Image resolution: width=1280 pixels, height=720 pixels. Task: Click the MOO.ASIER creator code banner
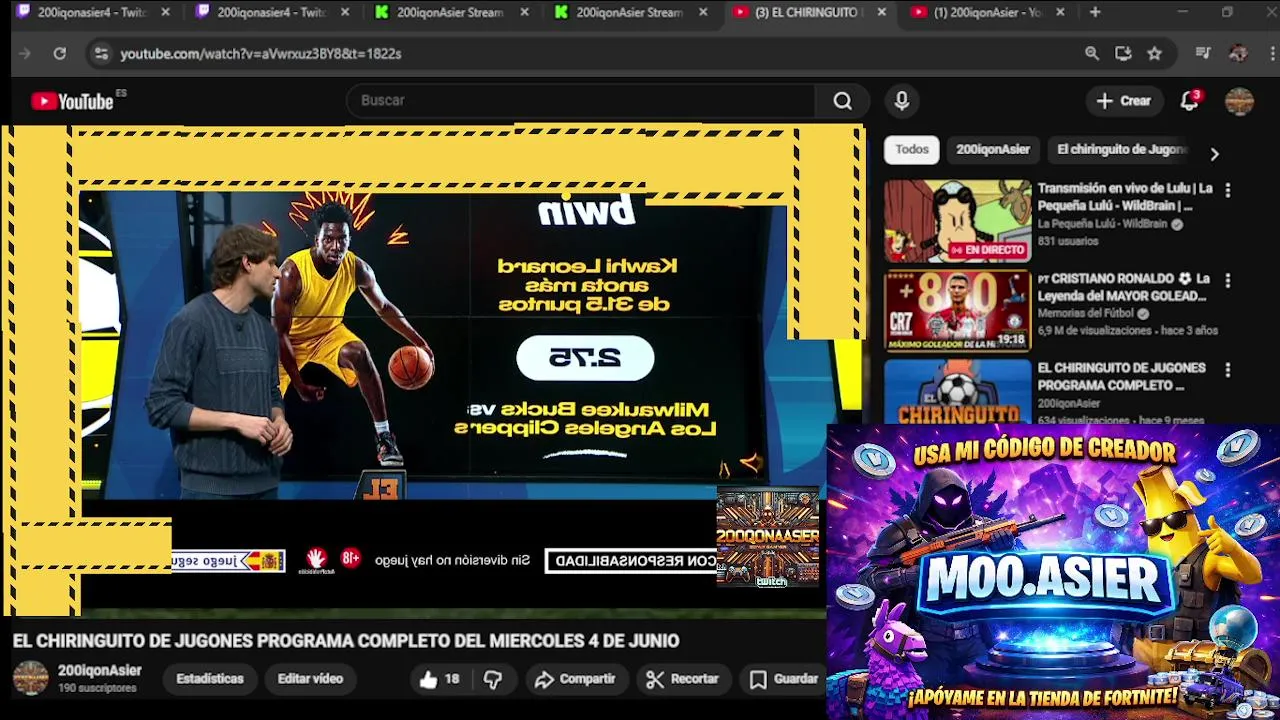tap(1053, 572)
